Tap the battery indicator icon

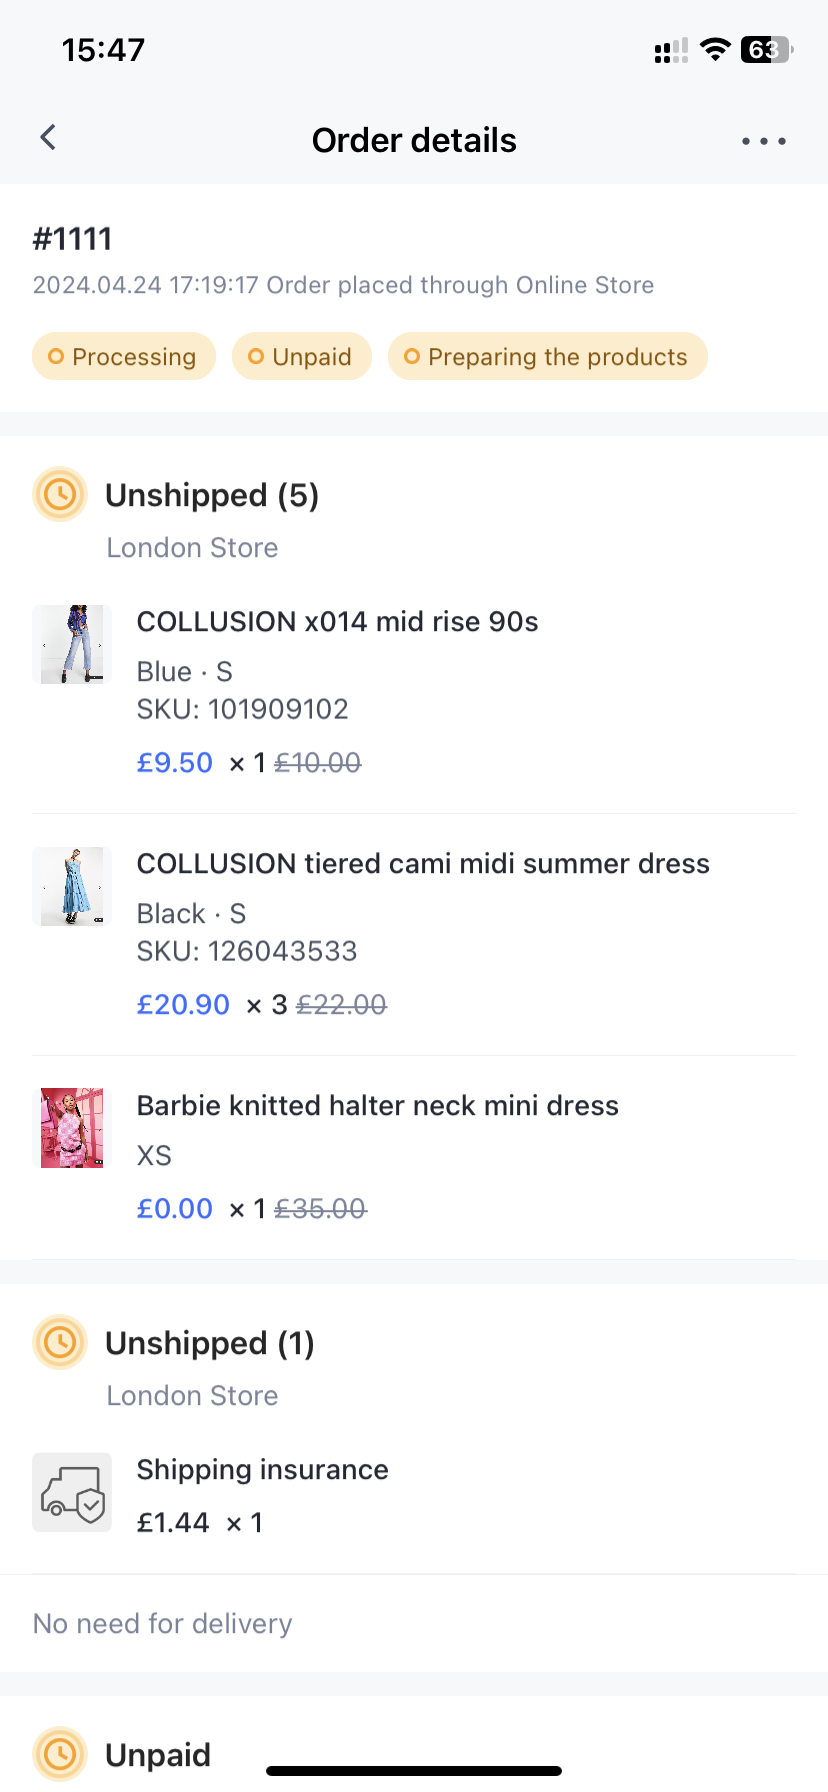[x=766, y=49]
